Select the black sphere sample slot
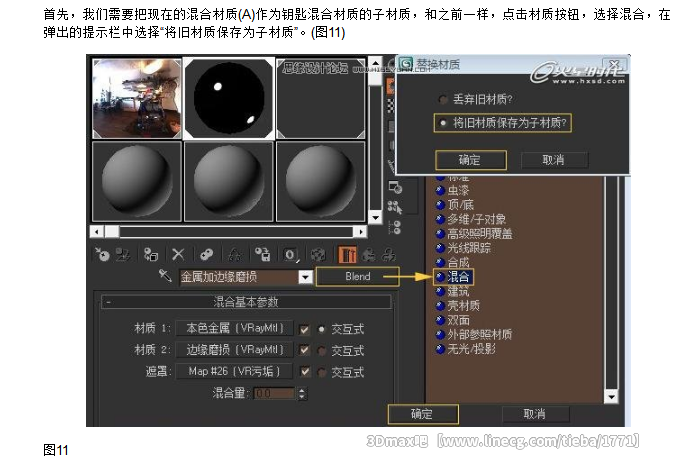 pos(229,99)
